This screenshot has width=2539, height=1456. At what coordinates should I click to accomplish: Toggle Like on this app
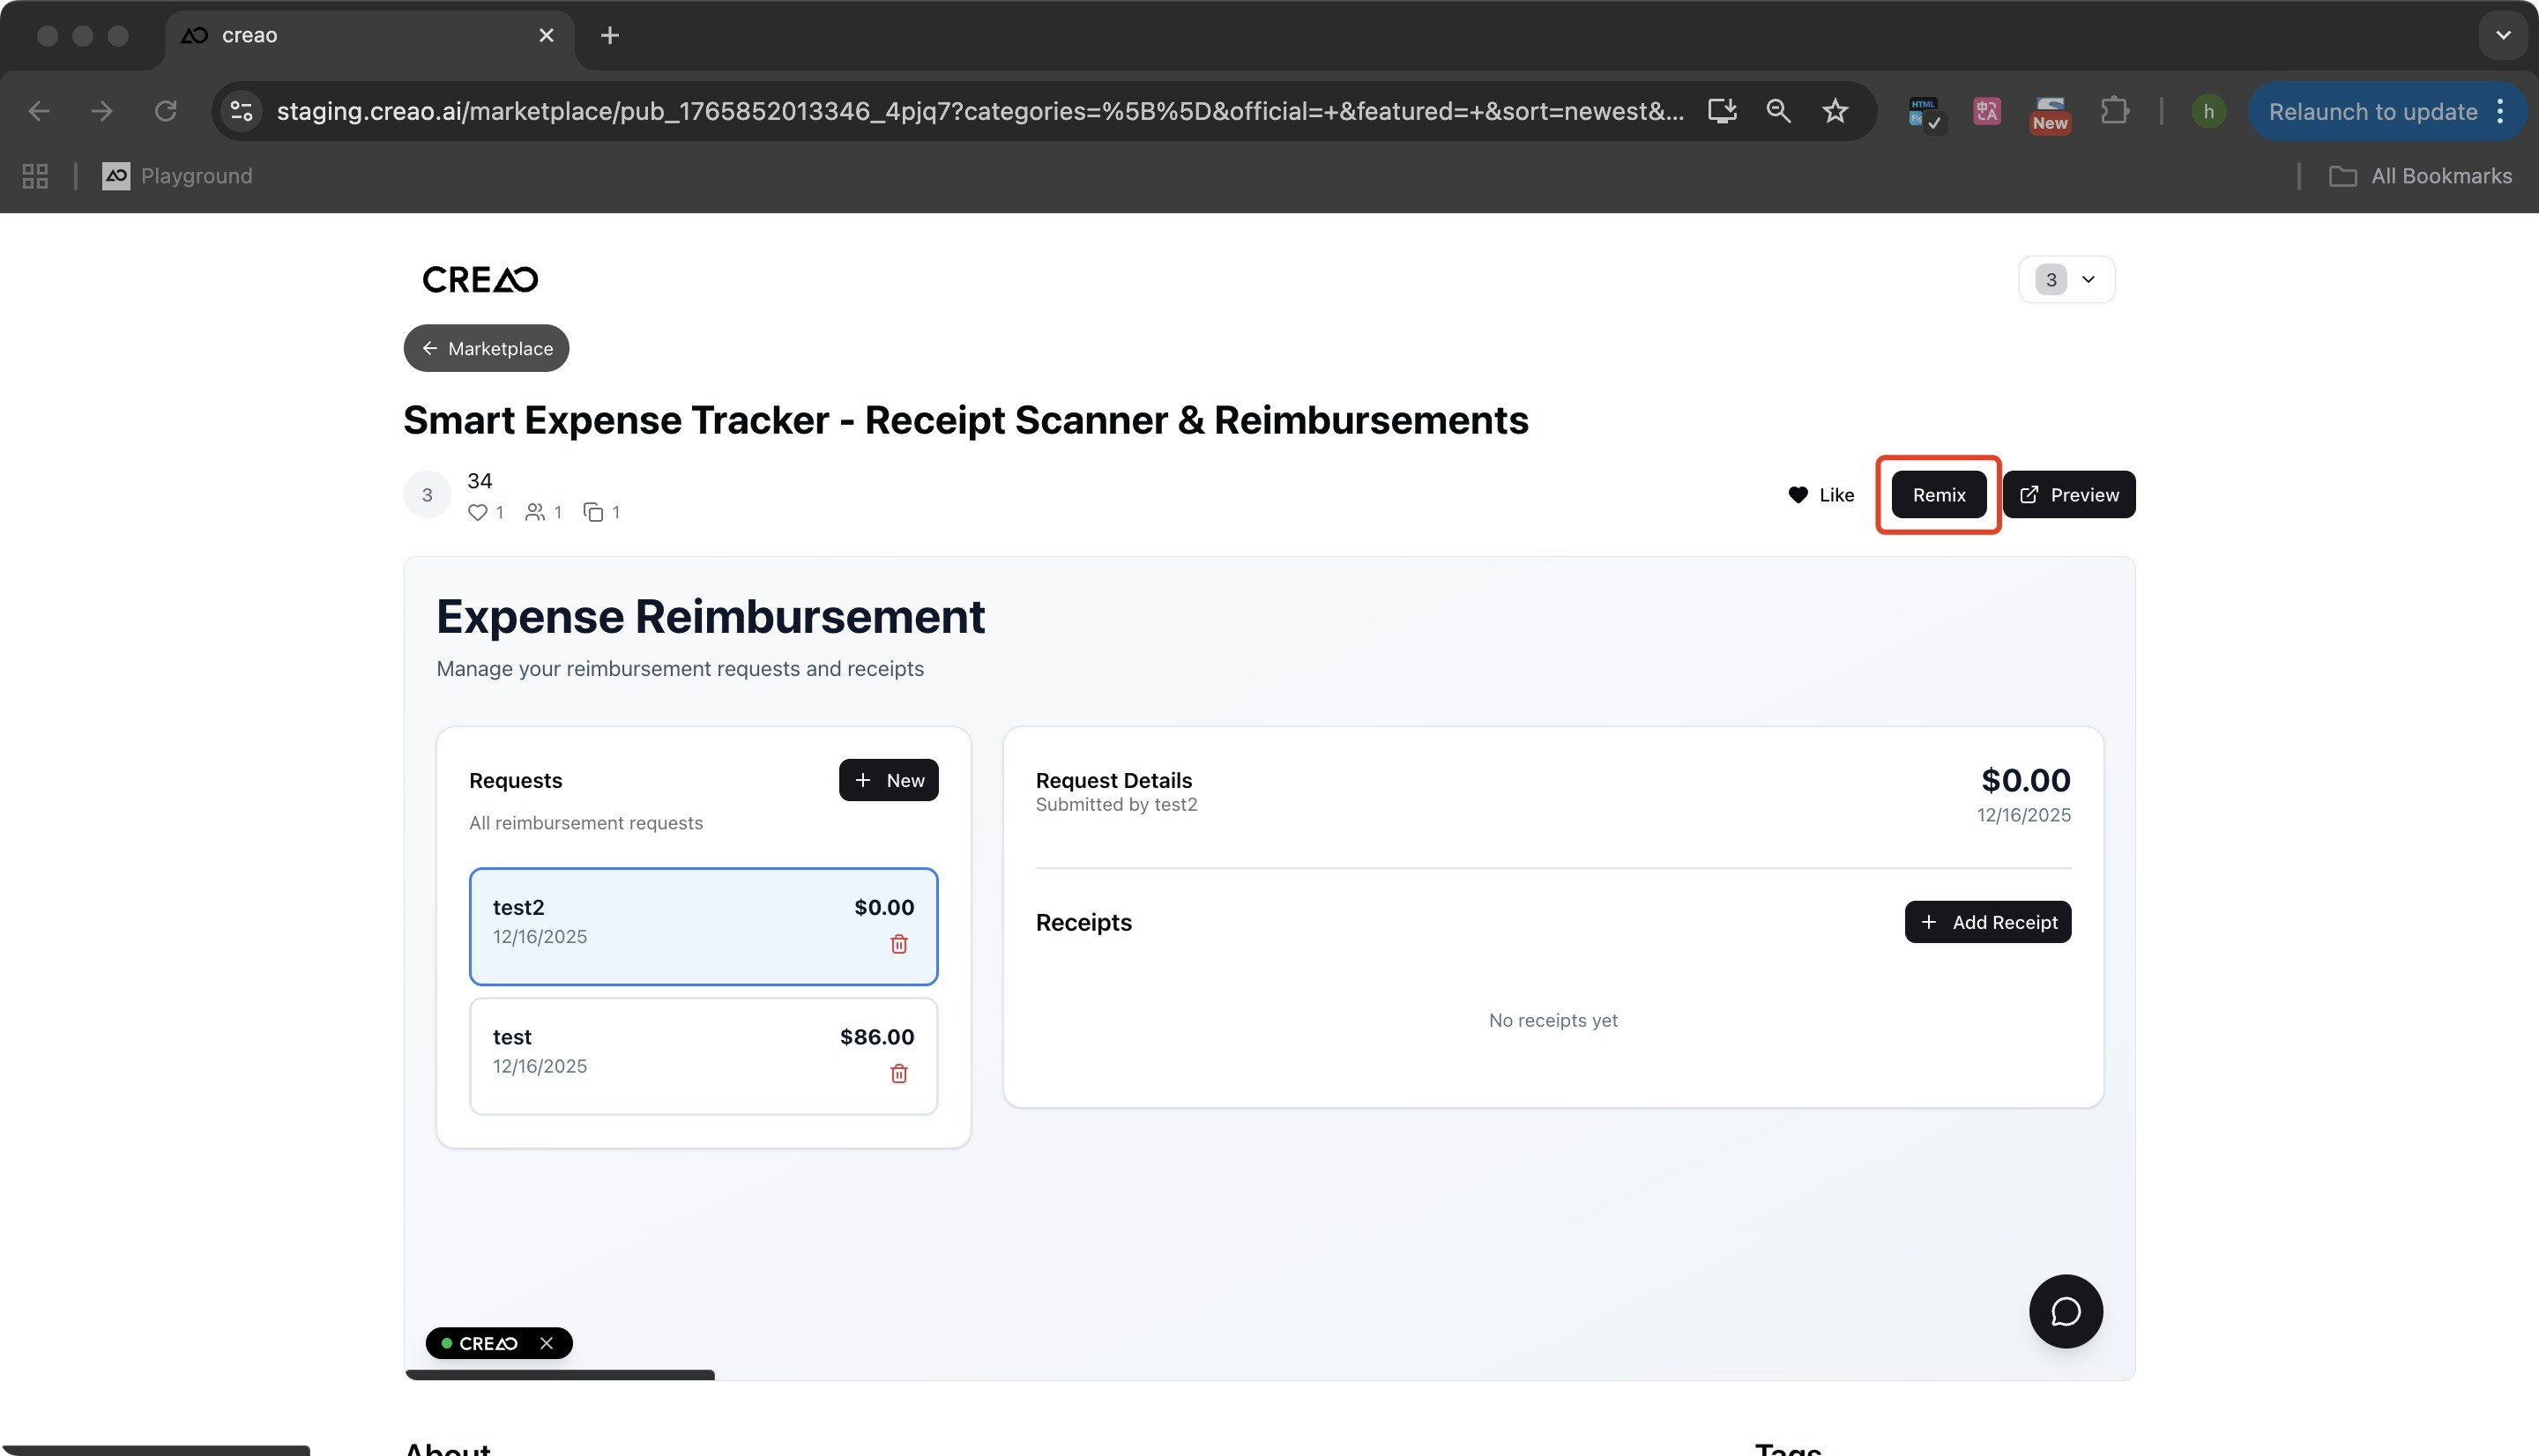point(1820,495)
